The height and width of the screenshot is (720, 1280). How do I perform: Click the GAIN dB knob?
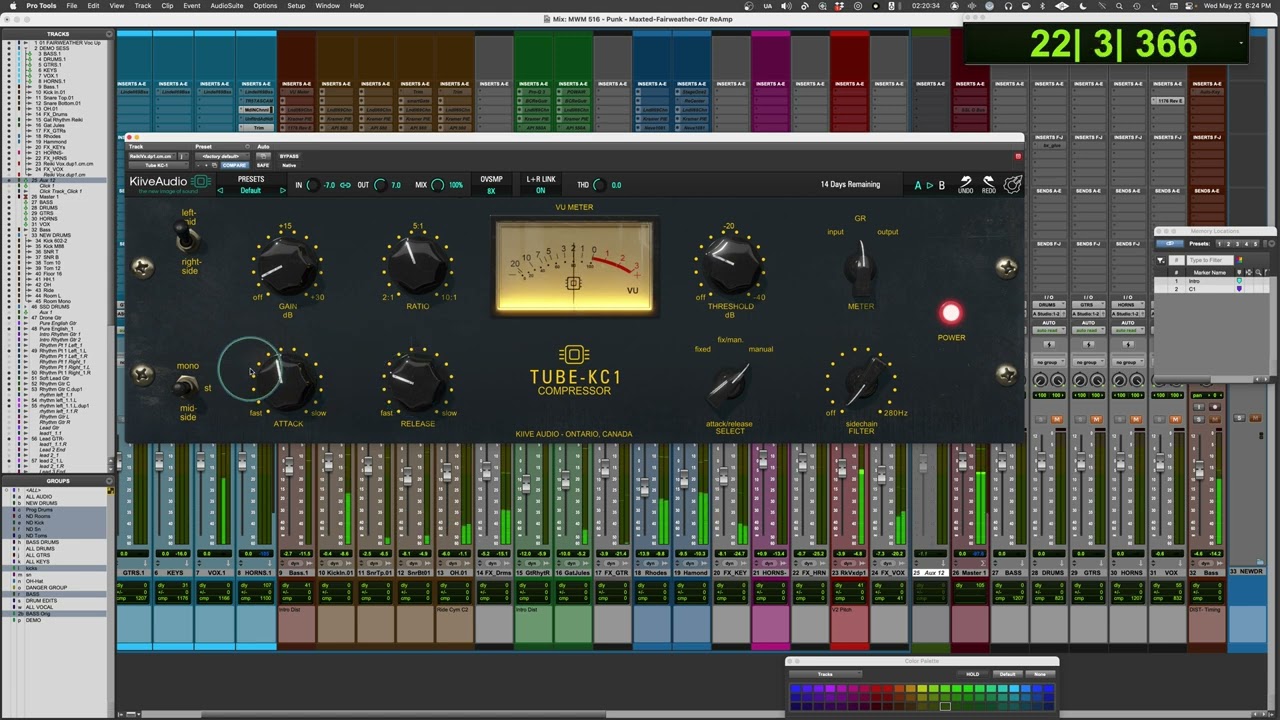click(x=286, y=264)
